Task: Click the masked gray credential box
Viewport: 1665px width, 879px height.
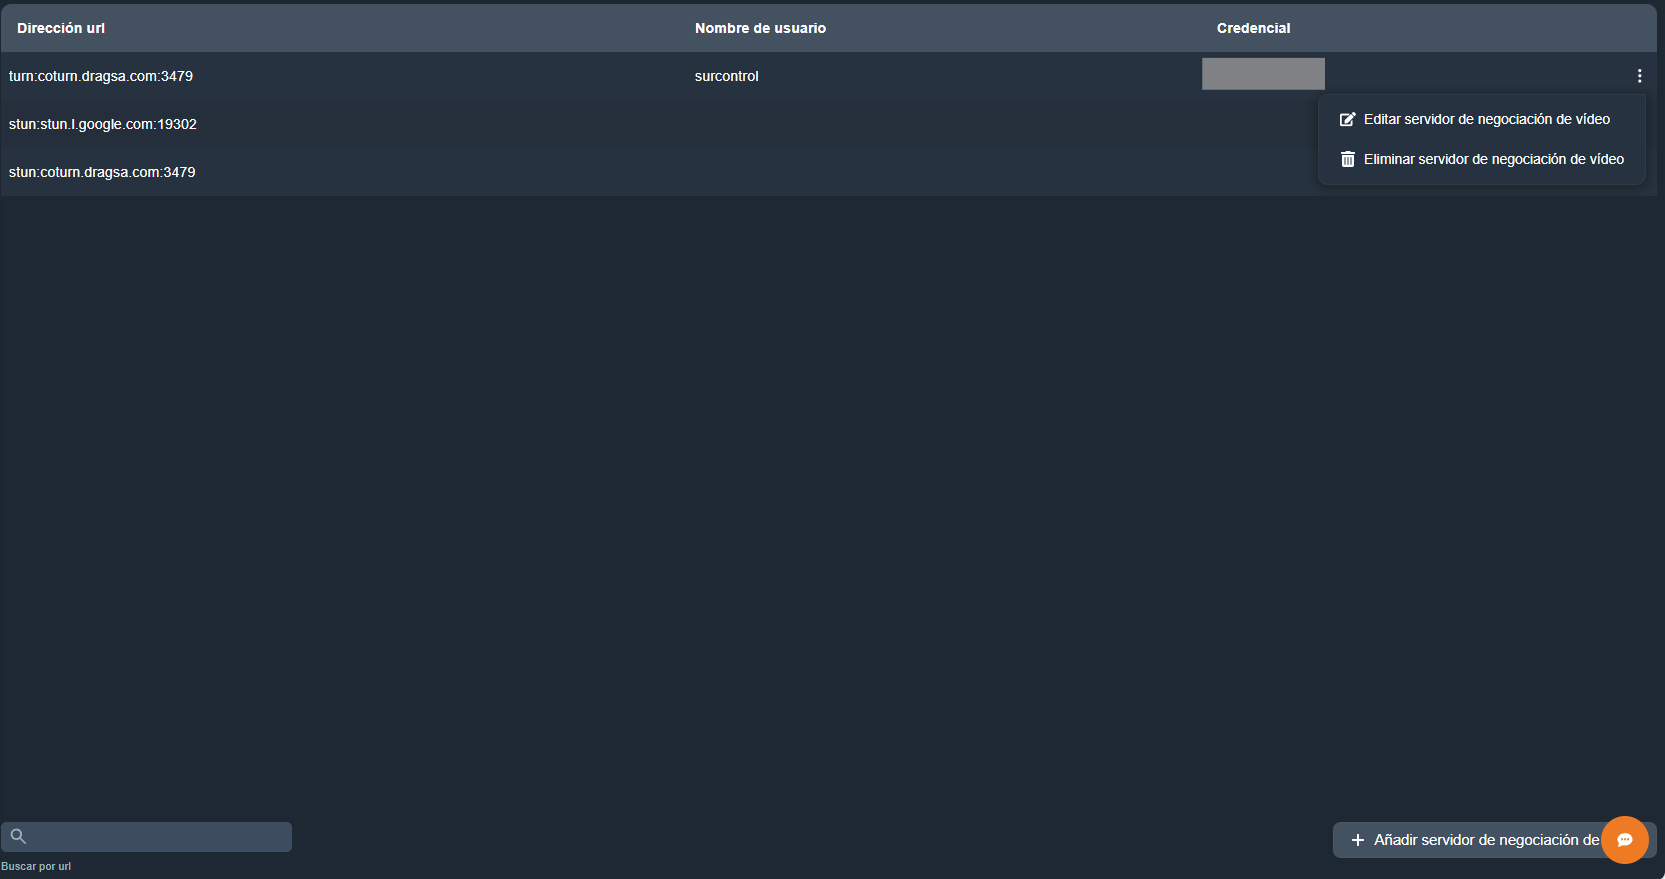Action: (1263, 74)
